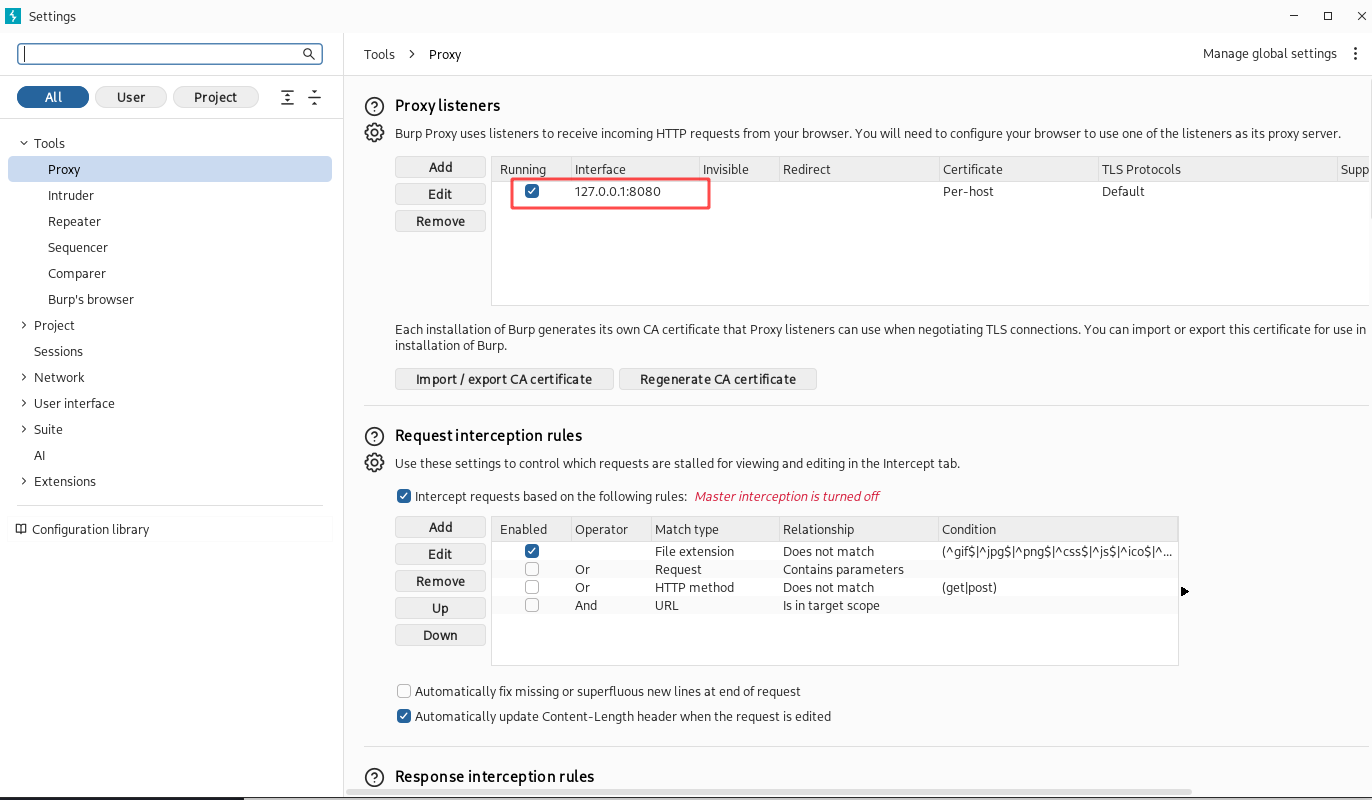Click Configuration library label
Viewport: 1372px width, 800px height.
90,529
